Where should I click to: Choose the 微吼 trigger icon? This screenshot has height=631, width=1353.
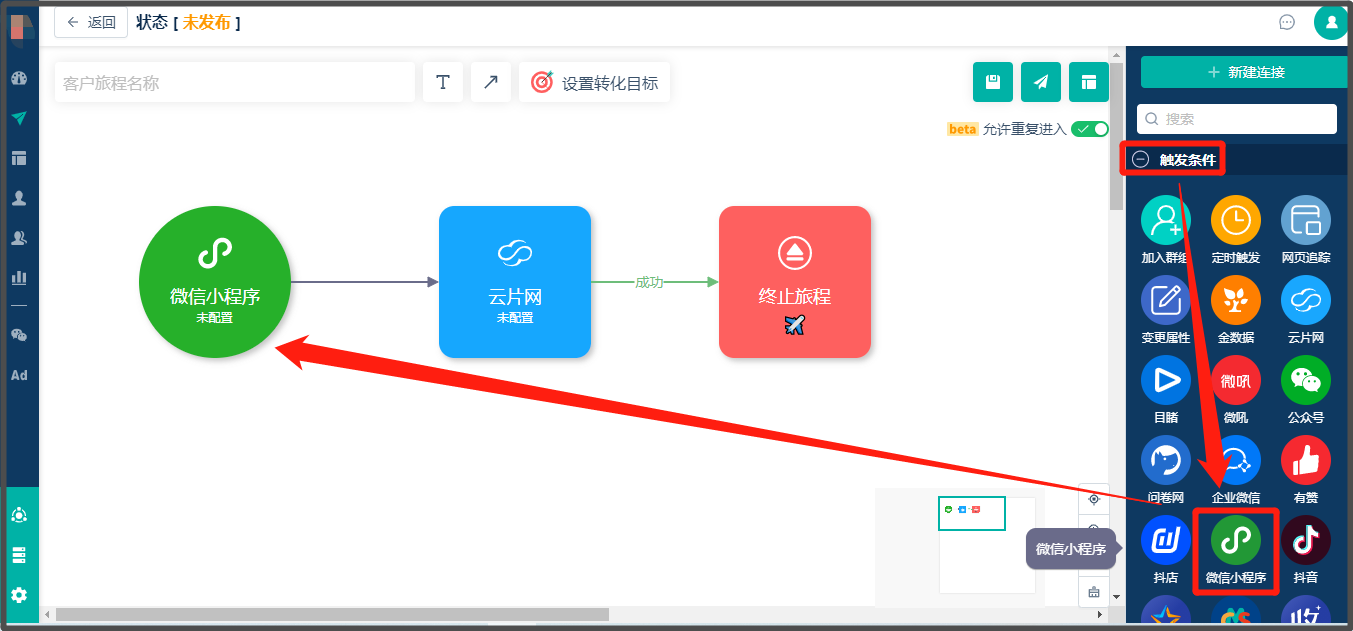point(1236,381)
